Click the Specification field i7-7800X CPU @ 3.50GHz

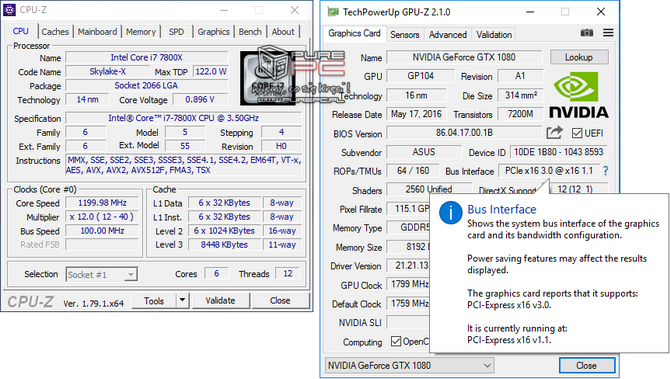pos(184,118)
